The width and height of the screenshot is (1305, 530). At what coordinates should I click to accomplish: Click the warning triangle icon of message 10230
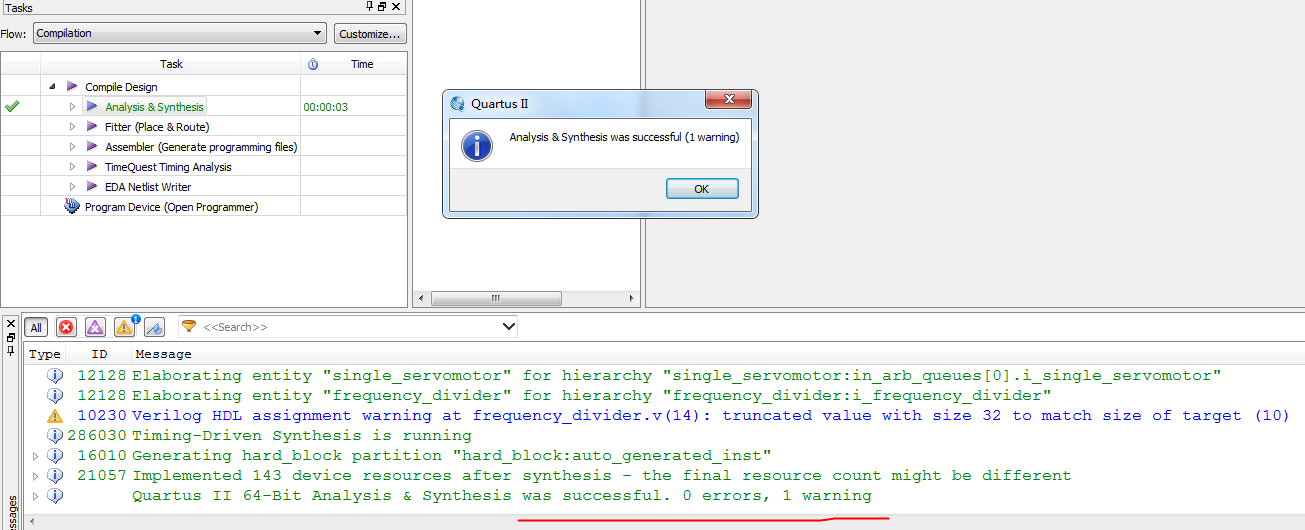click(55, 415)
